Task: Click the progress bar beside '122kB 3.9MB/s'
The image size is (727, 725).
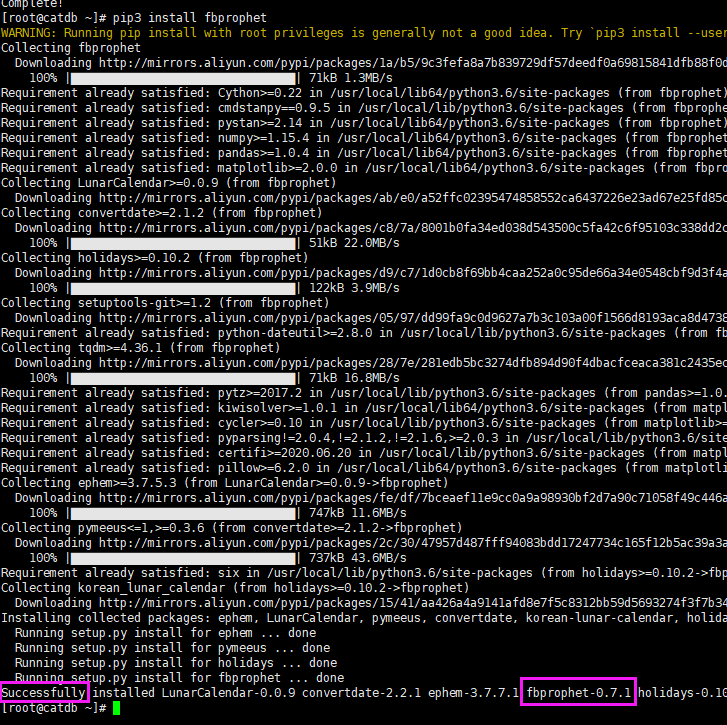Action: [183, 288]
